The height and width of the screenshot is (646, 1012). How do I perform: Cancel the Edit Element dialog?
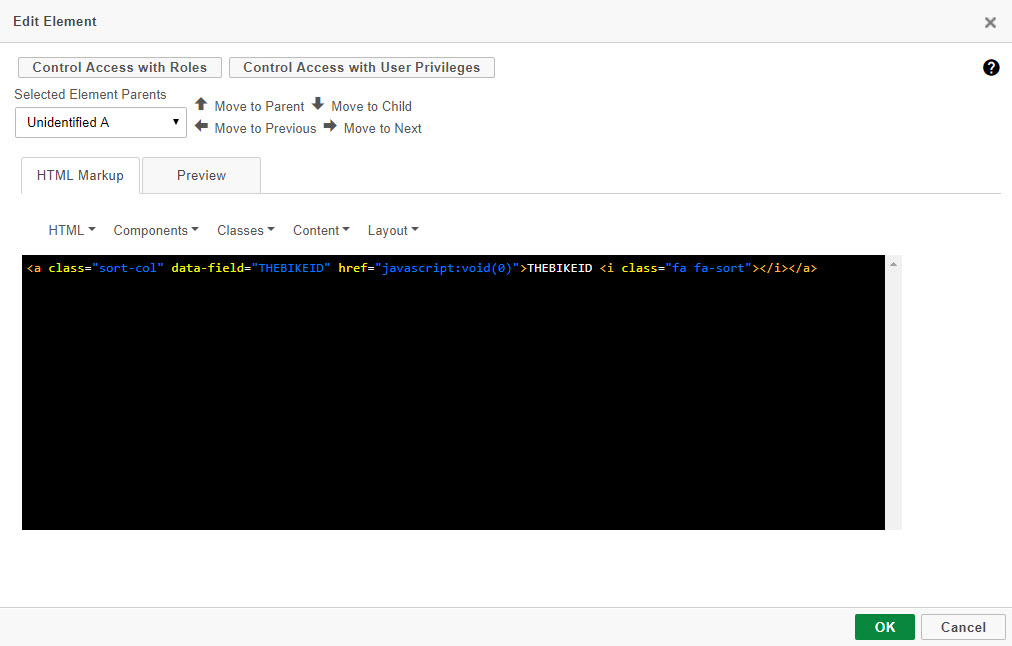click(x=963, y=627)
